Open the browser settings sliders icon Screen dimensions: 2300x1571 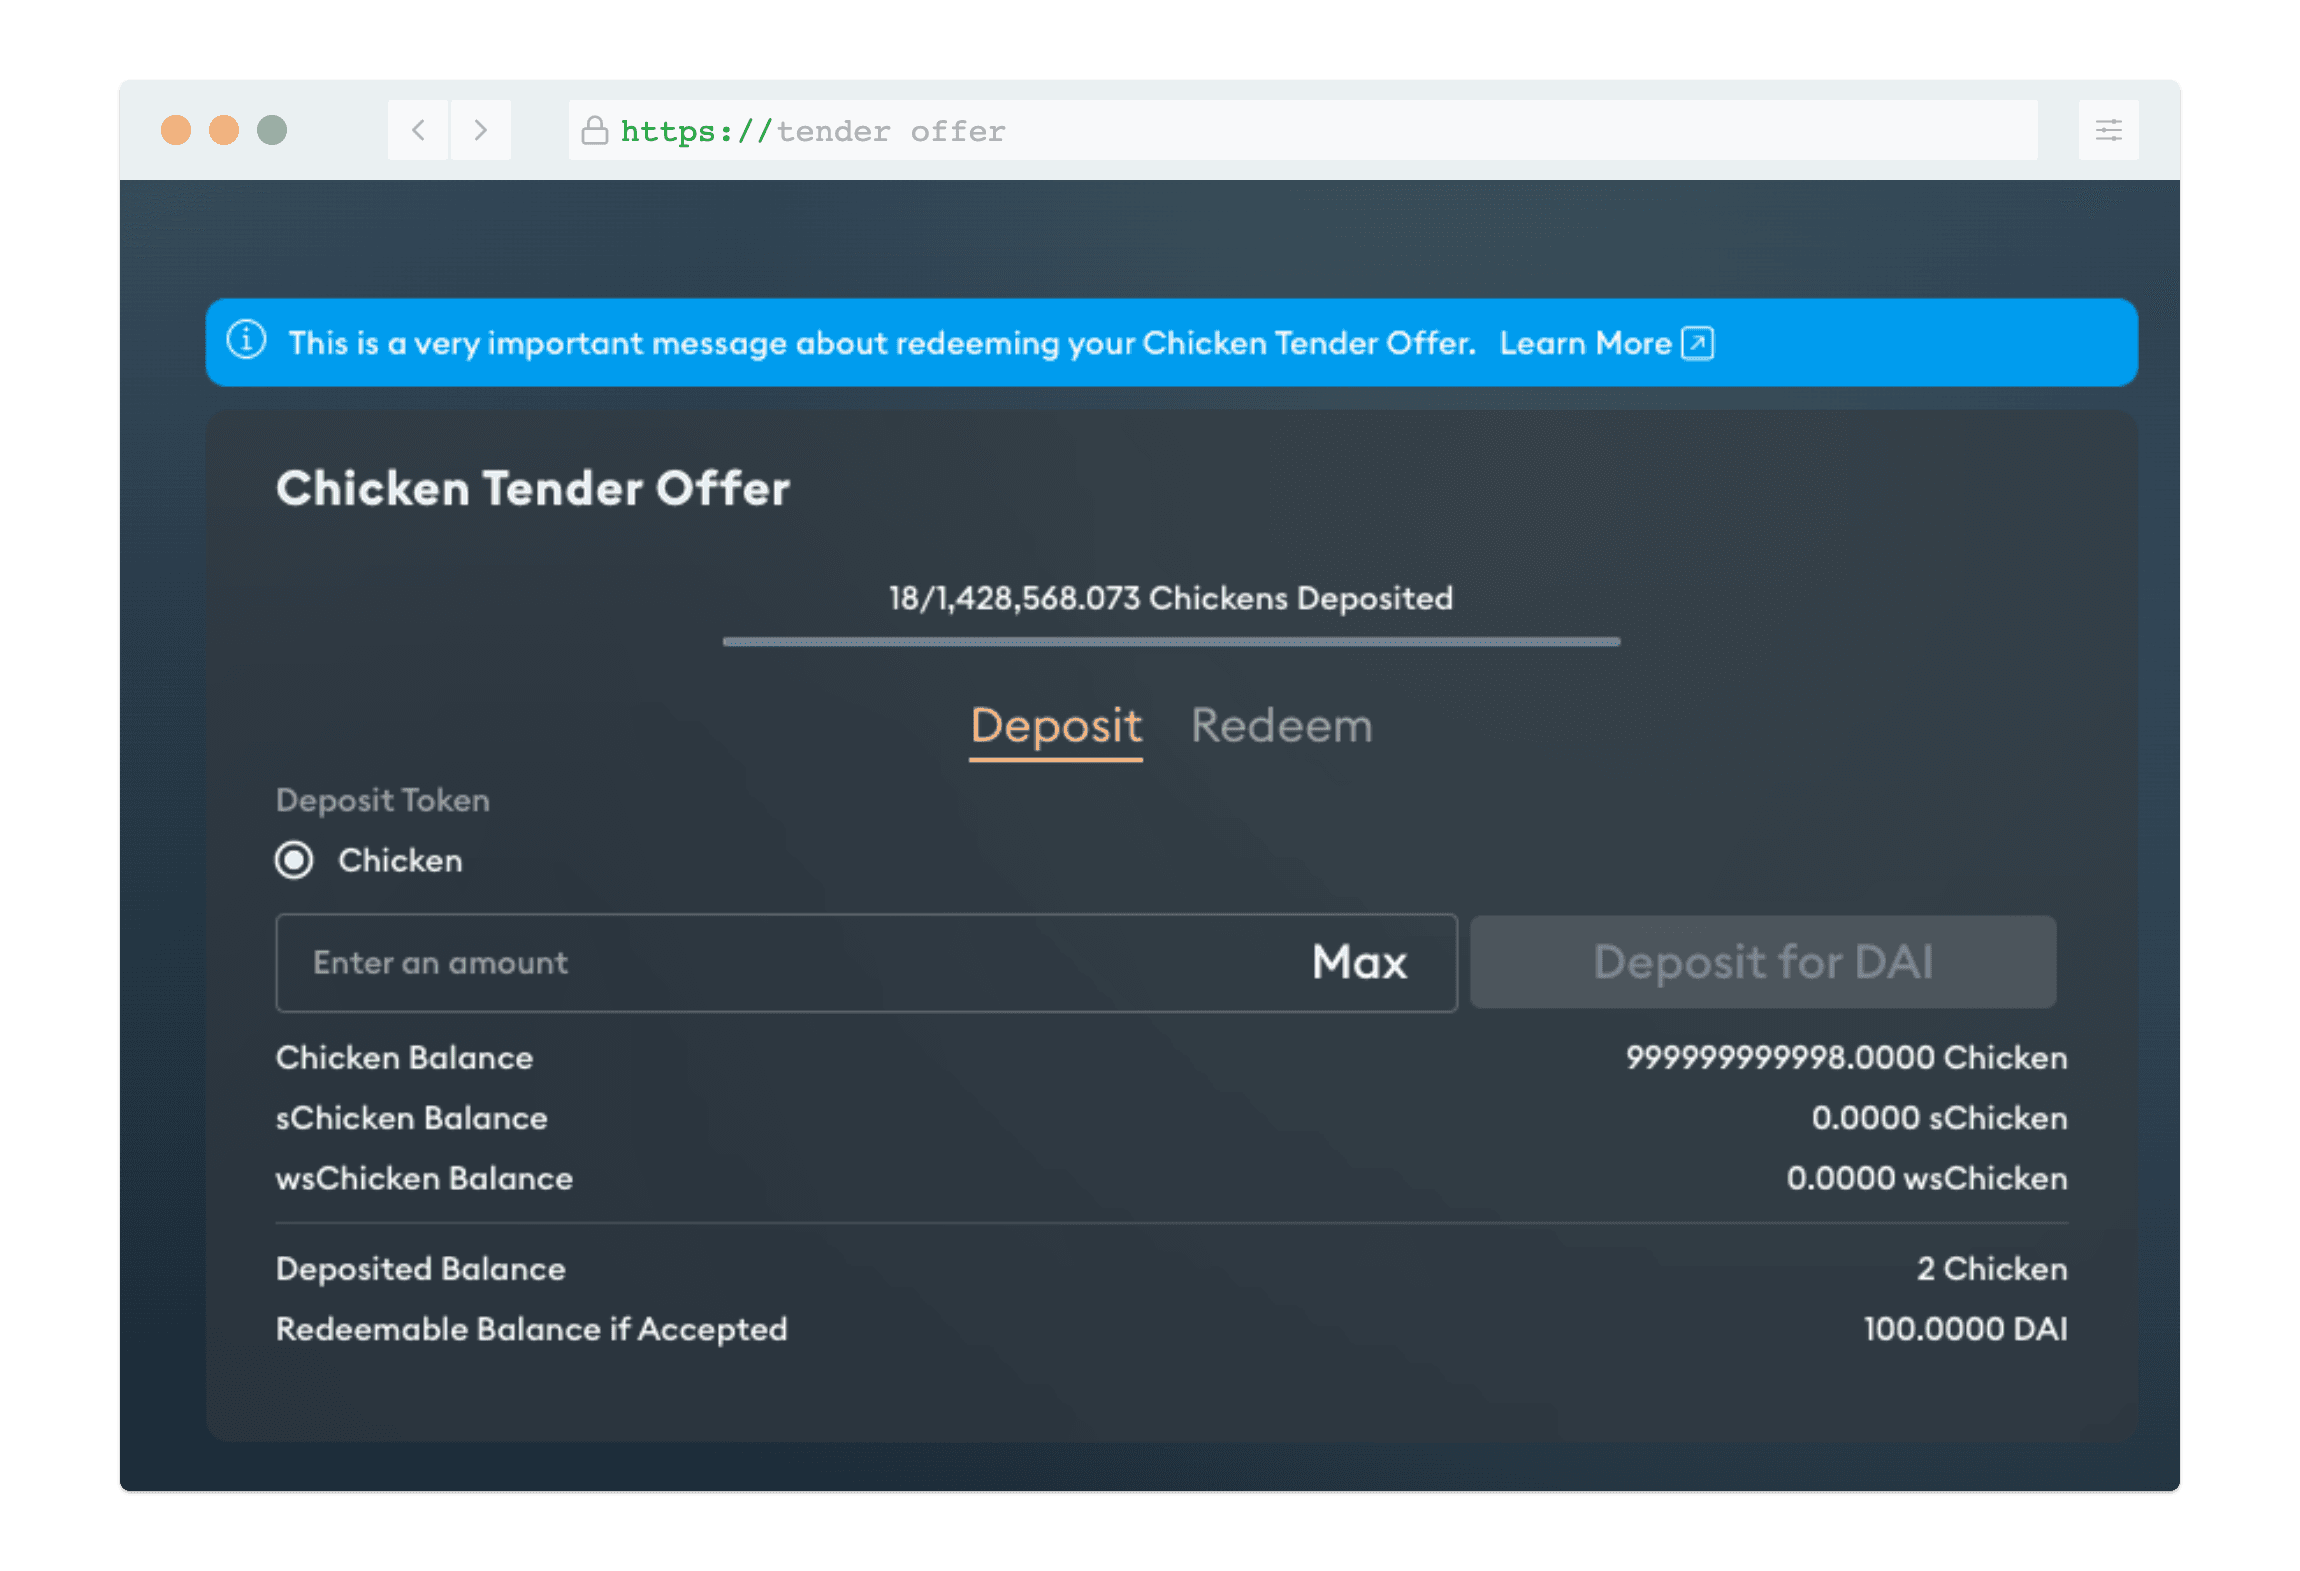point(2108,130)
